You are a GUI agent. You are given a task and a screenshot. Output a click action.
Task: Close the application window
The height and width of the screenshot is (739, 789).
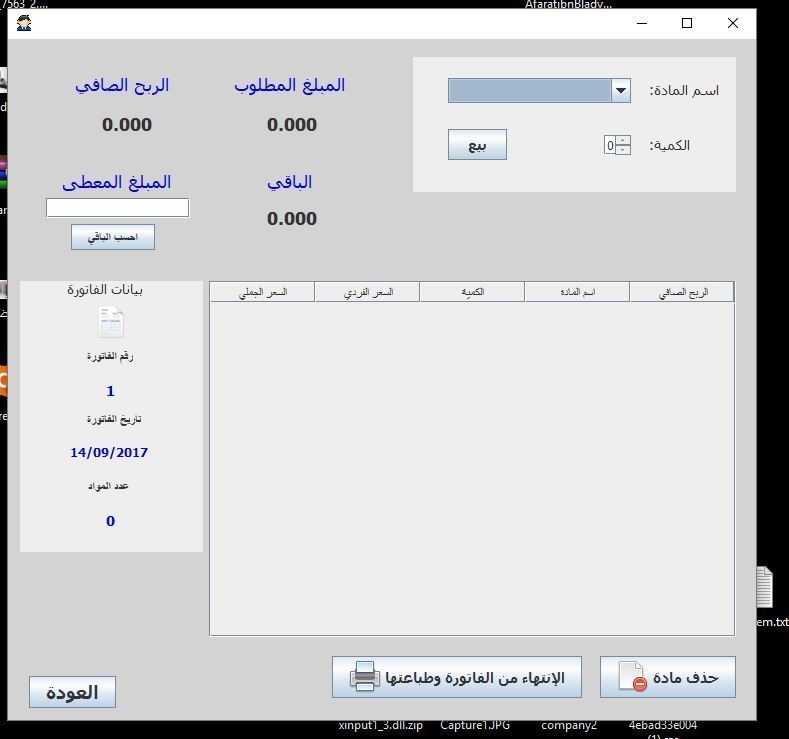point(733,23)
